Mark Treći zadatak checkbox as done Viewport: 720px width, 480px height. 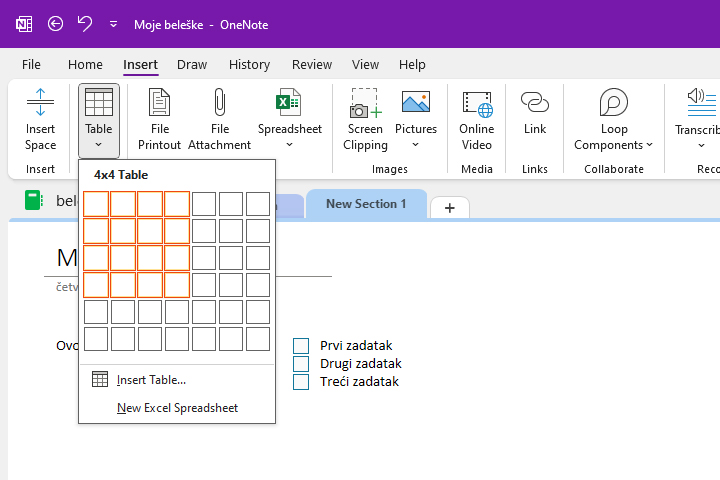coord(301,382)
